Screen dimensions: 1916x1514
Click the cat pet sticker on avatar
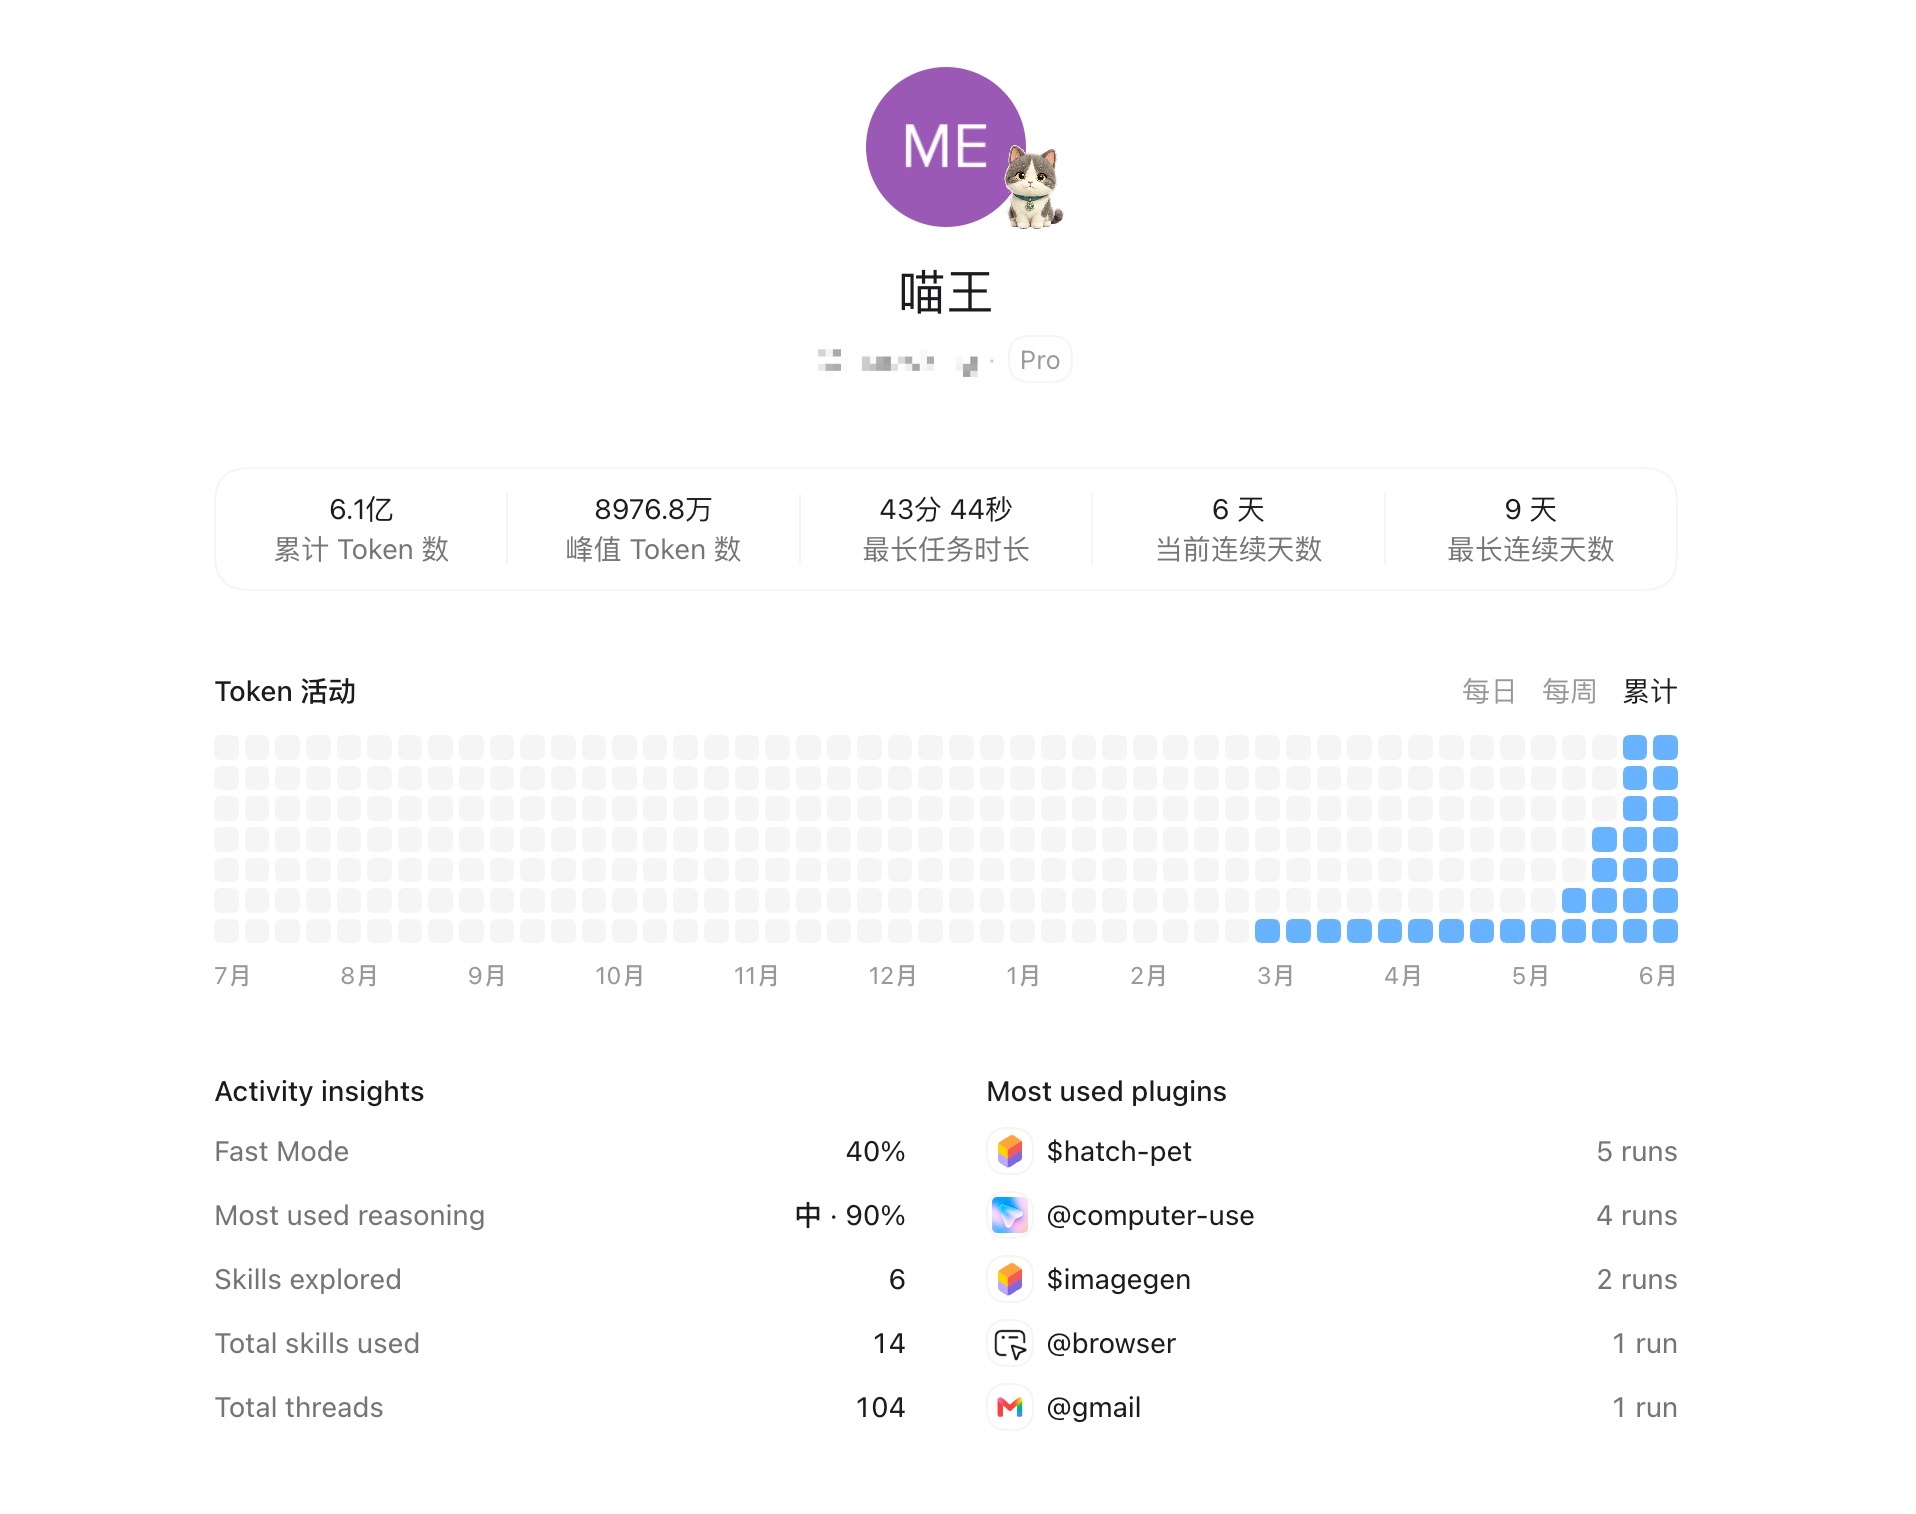point(1033,187)
